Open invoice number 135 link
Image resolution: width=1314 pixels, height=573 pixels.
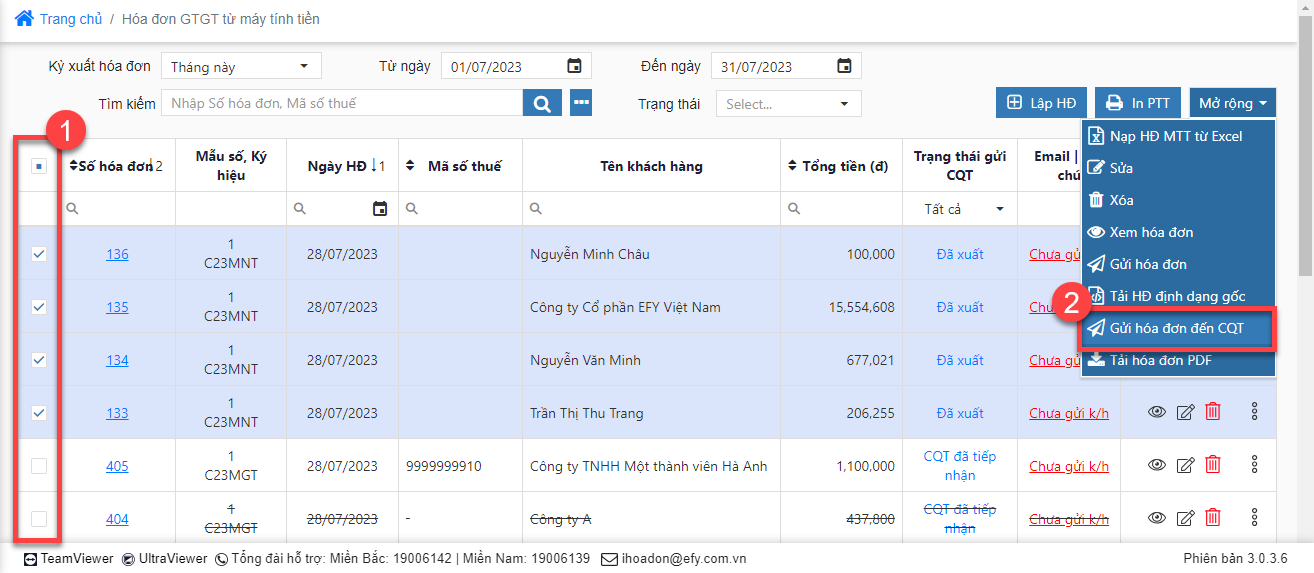[117, 307]
